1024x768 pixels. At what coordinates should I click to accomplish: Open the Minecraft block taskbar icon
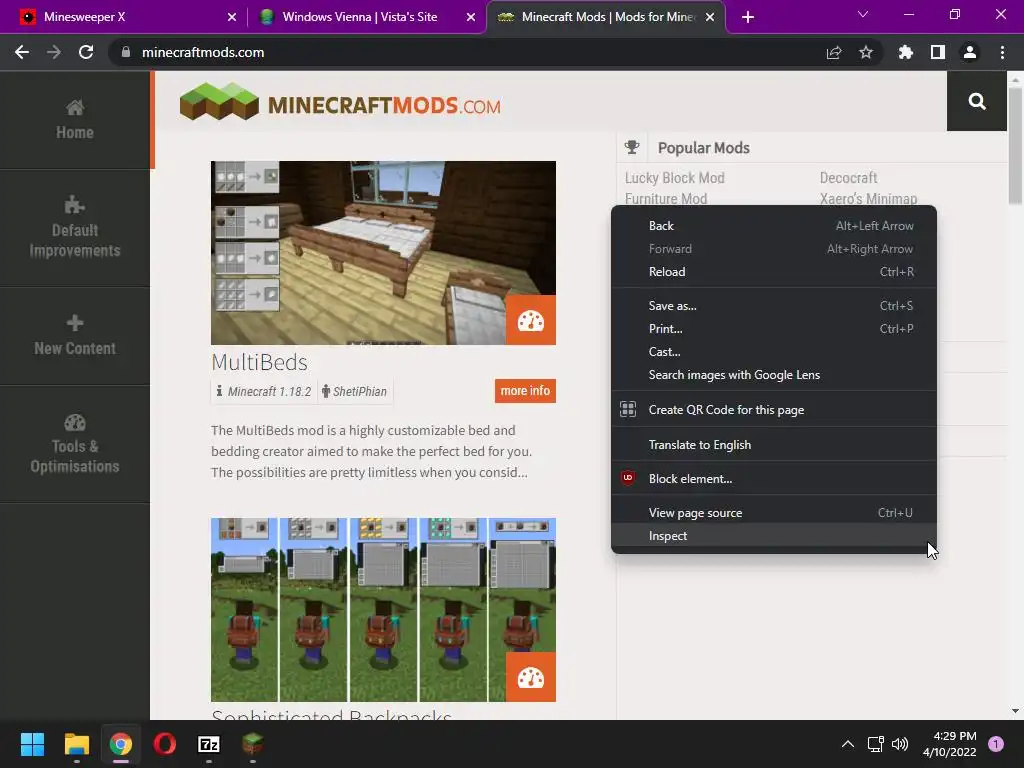pyautogui.click(x=253, y=744)
